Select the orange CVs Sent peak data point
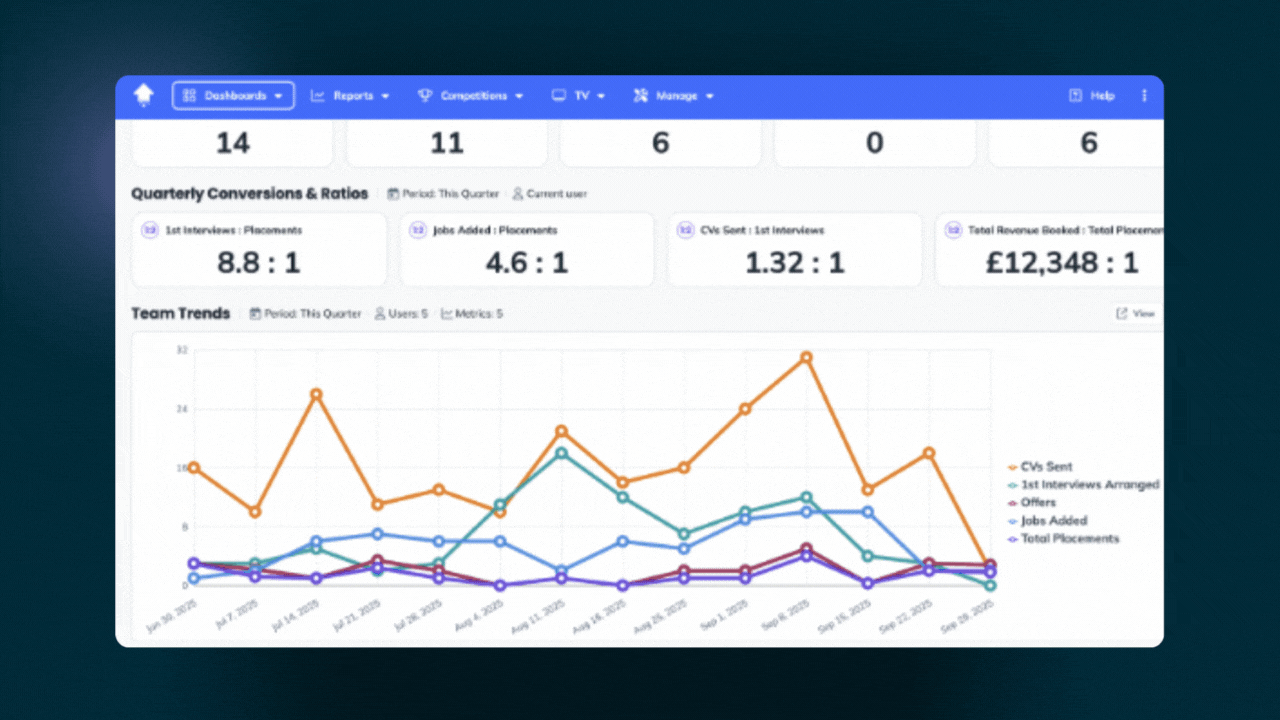This screenshot has height=720, width=1280. pyautogui.click(x=805, y=356)
